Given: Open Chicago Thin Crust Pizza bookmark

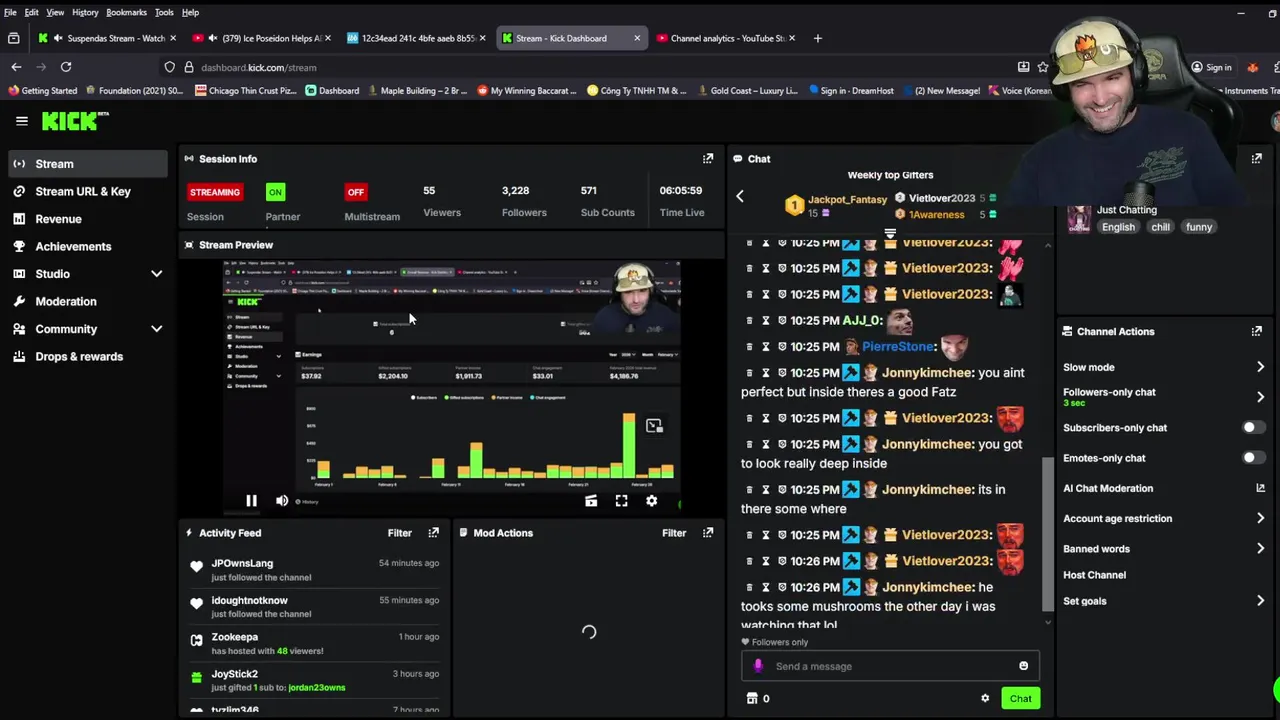Looking at the screenshot, I should (x=245, y=91).
